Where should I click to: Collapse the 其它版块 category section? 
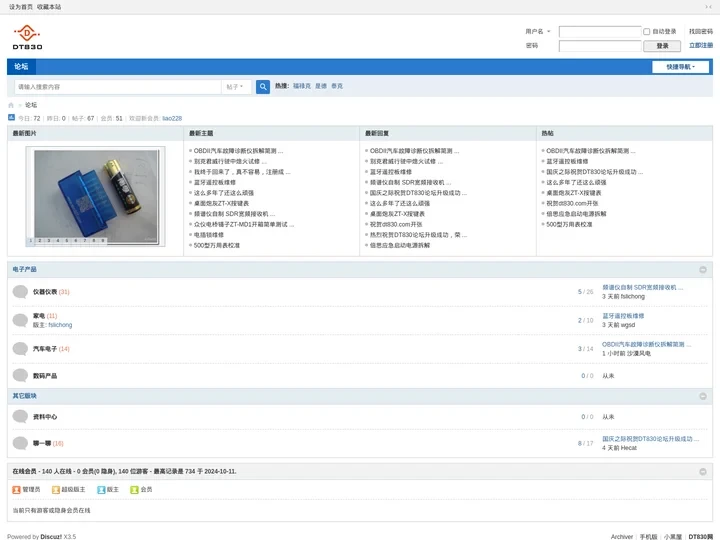point(703,396)
